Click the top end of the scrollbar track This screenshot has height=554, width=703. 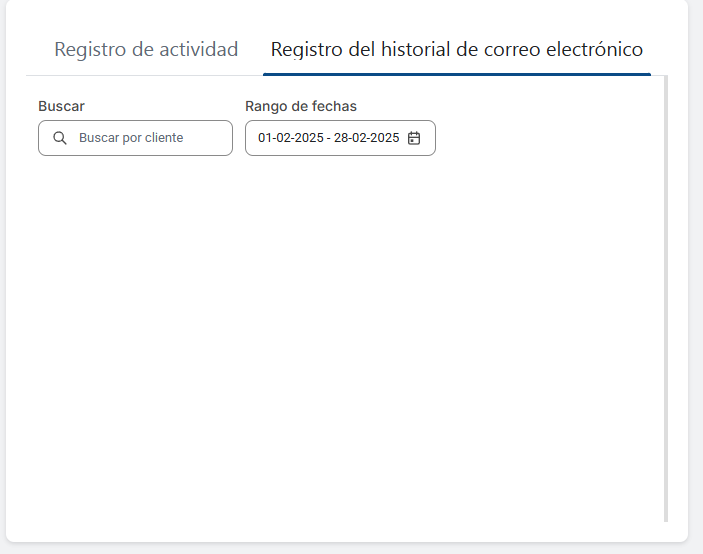[666, 80]
